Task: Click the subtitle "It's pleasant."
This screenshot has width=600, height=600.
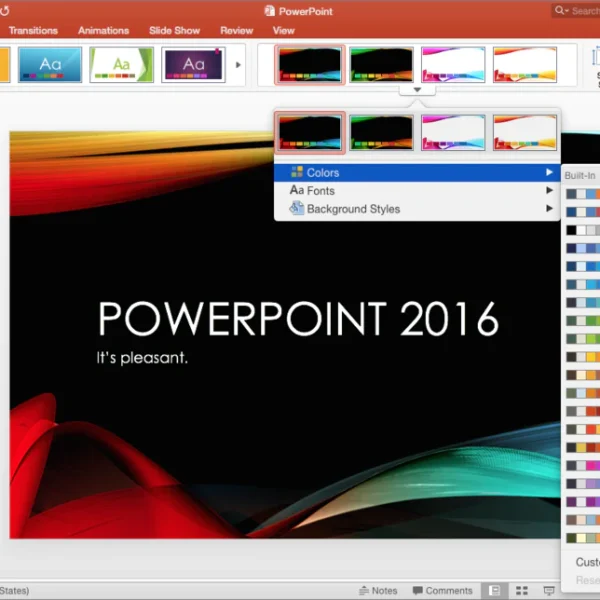Action: pyautogui.click(x=142, y=358)
